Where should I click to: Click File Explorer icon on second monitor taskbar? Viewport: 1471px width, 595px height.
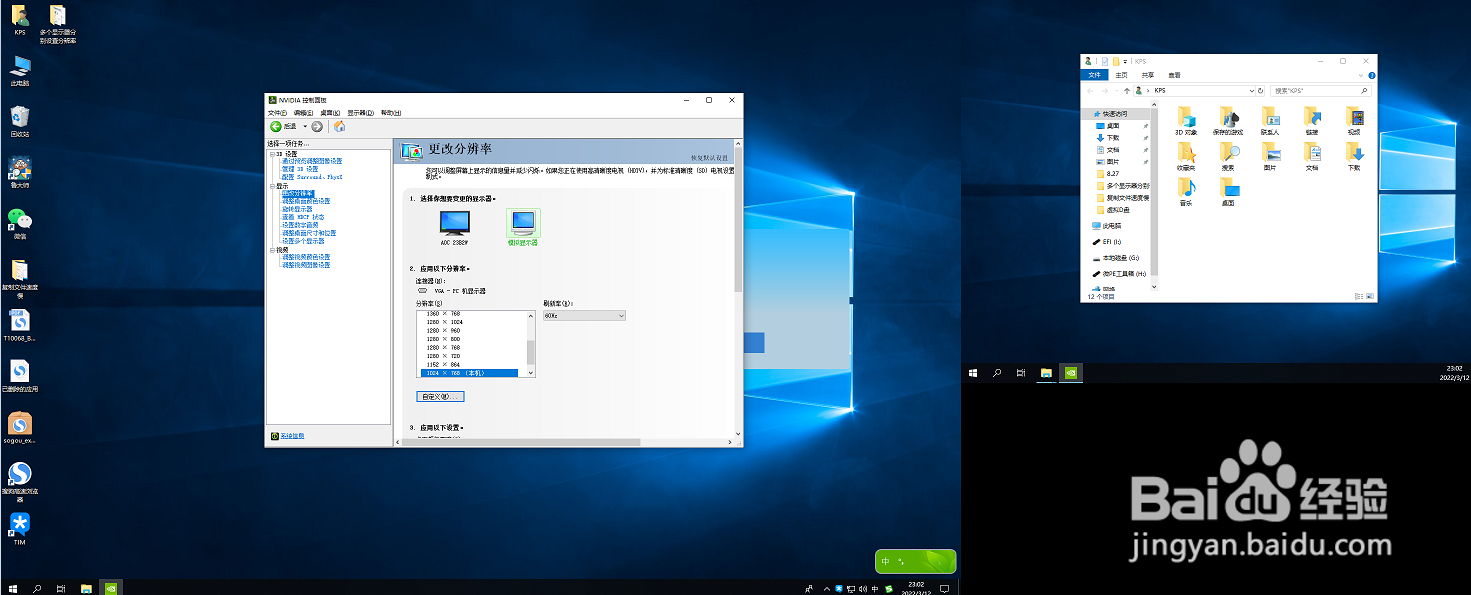(1045, 373)
